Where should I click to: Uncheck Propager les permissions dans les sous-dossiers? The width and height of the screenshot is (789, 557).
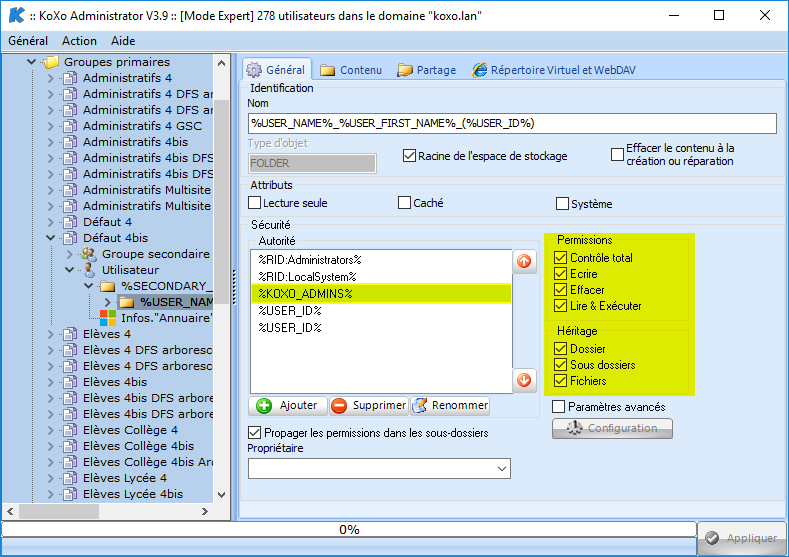[255, 433]
